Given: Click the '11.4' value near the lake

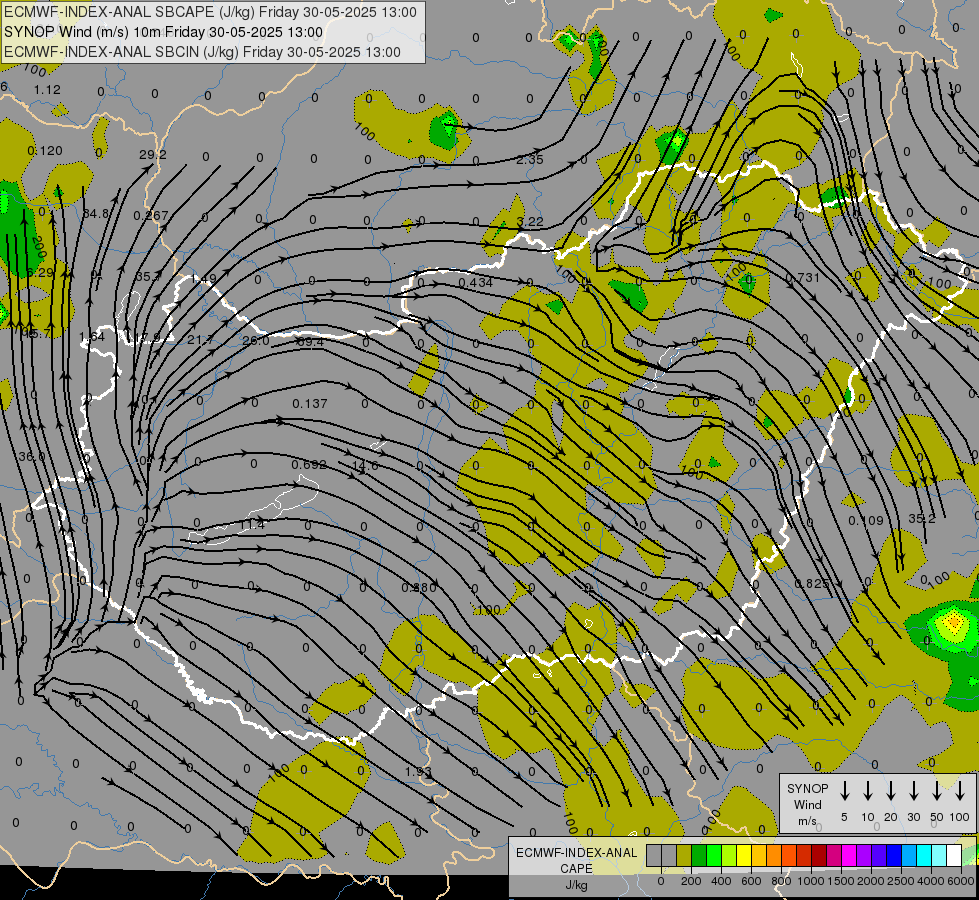Looking at the screenshot, I should (x=252, y=525).
